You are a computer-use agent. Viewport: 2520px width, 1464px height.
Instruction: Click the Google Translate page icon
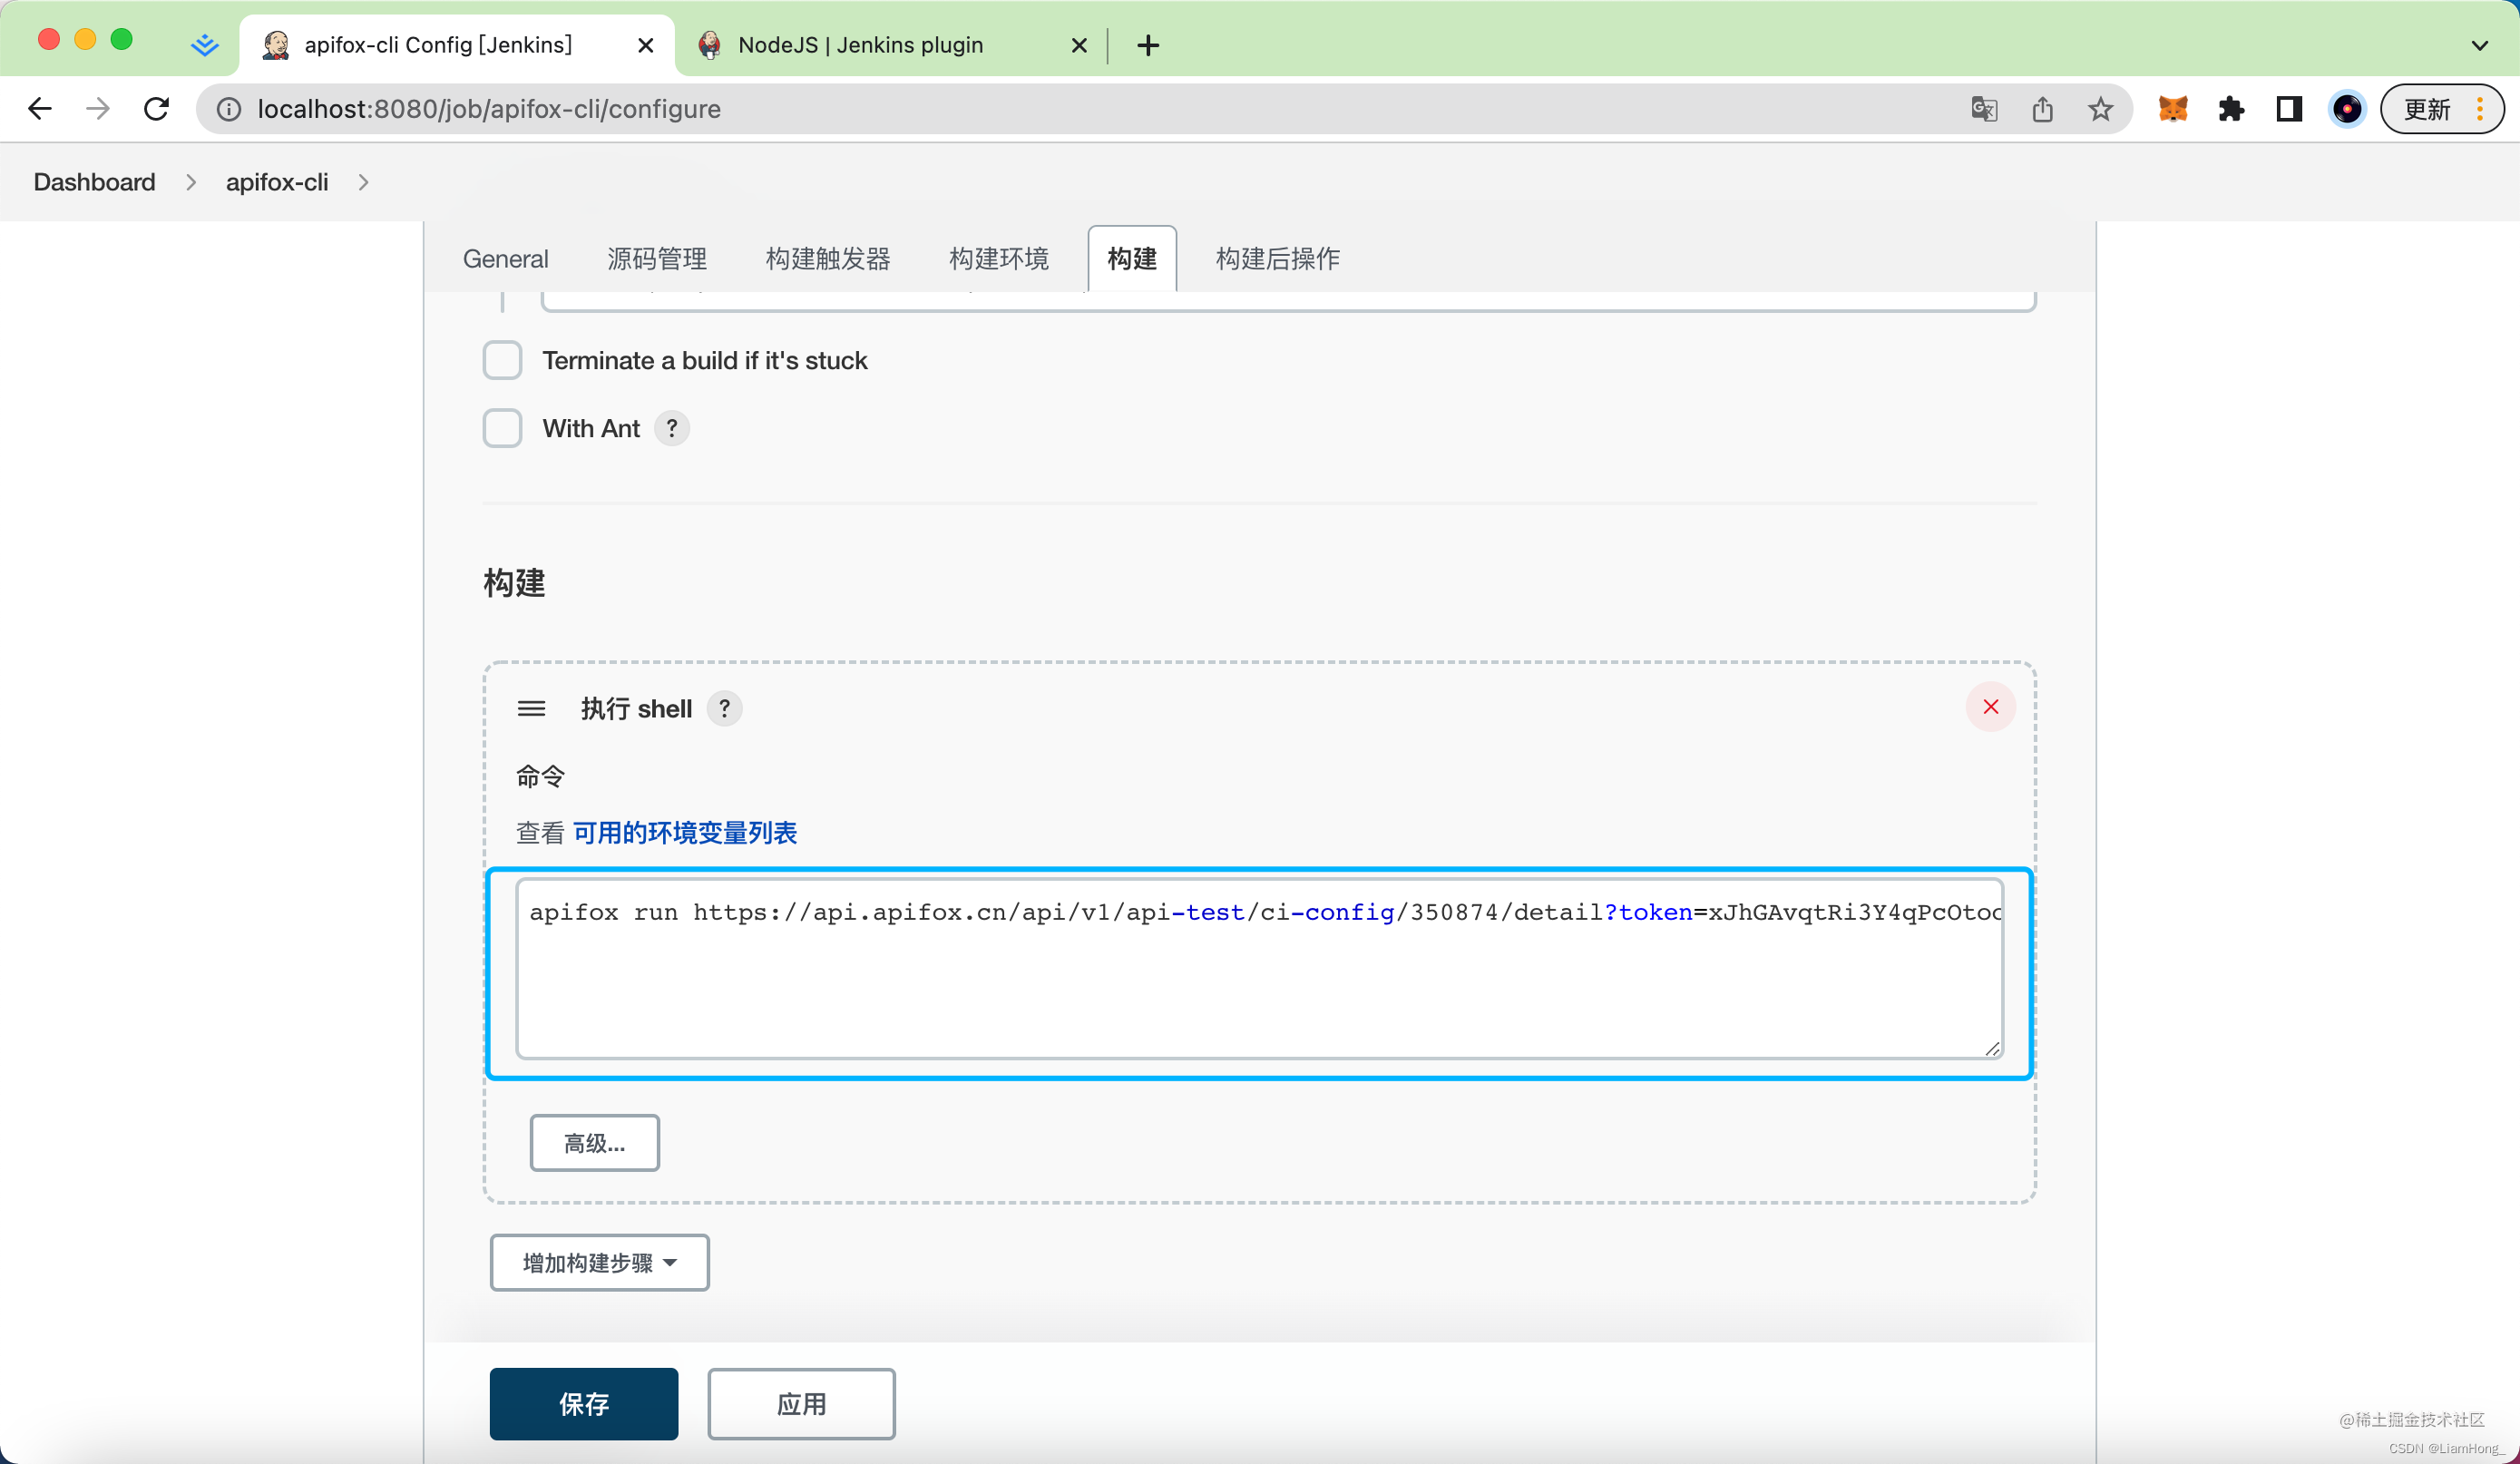coord(1984,109)
